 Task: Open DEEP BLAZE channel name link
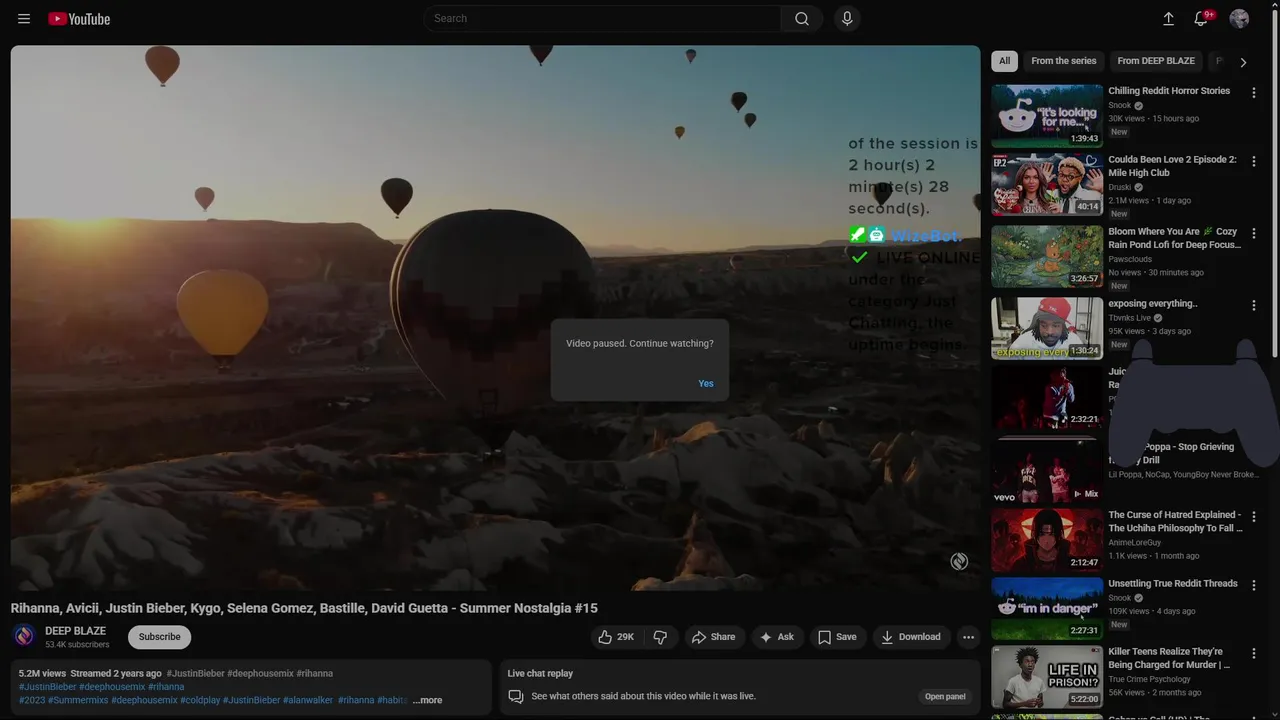pos(75,631)
